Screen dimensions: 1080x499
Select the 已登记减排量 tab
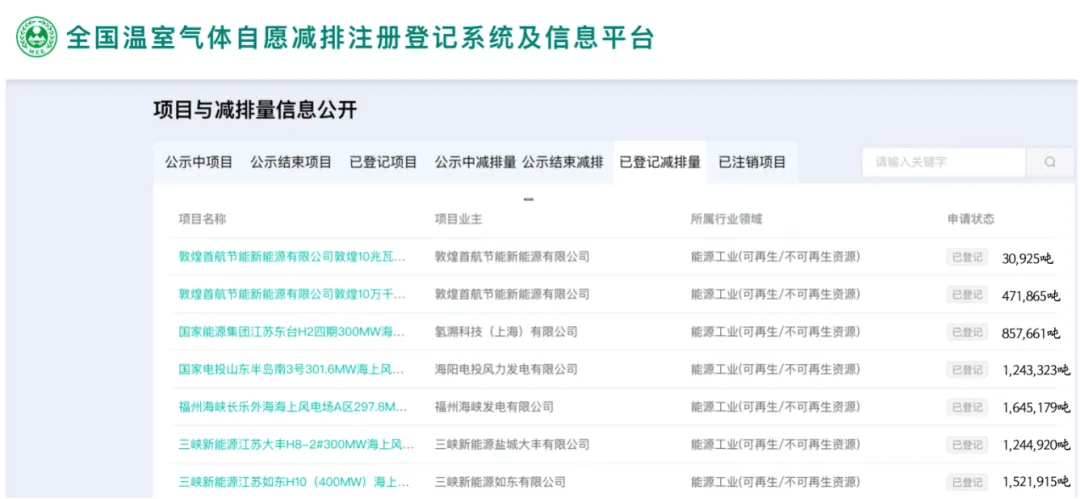[x=660, y=163]
